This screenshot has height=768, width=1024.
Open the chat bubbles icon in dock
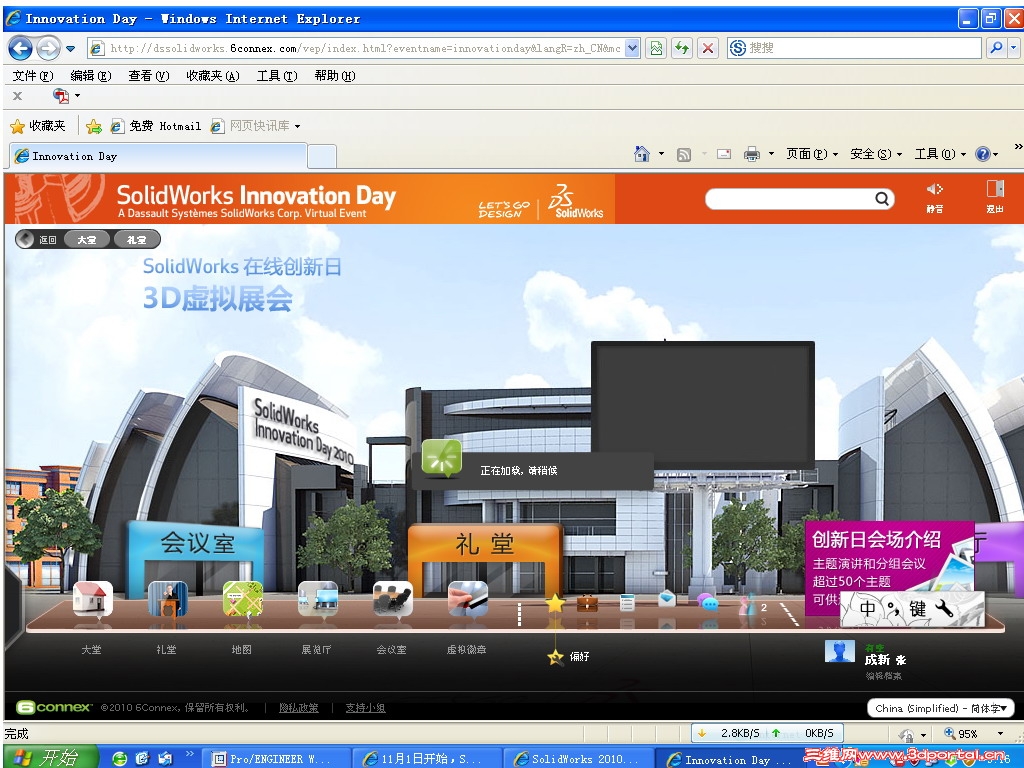pos(707,601)
